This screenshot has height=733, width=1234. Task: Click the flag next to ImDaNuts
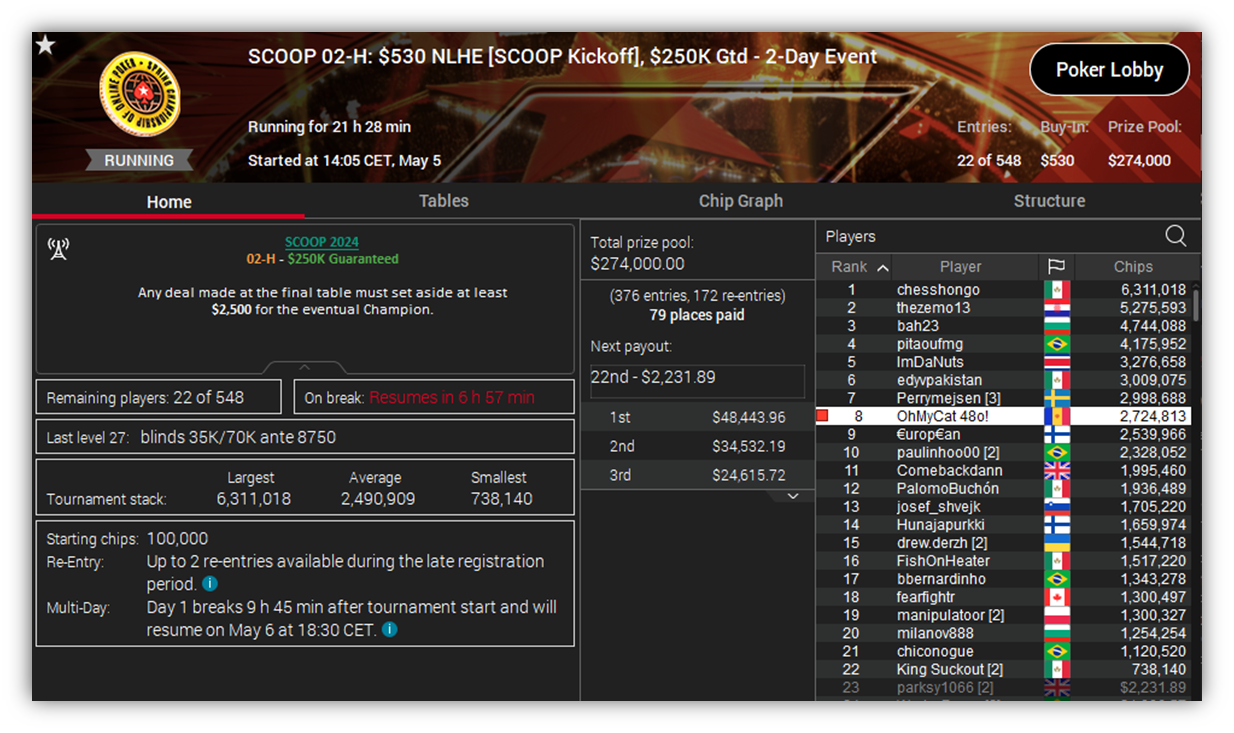click(1056, 362)
